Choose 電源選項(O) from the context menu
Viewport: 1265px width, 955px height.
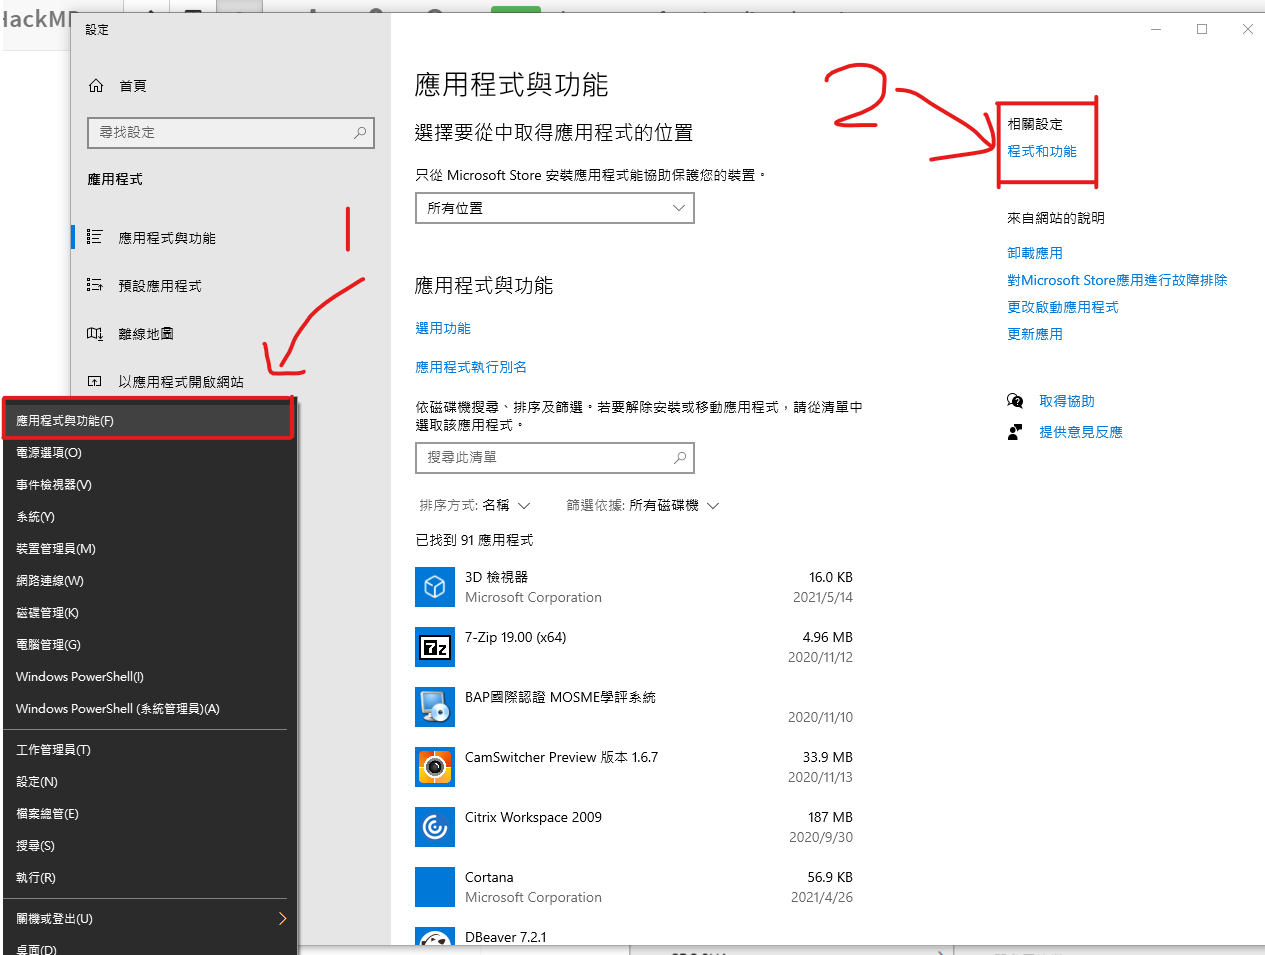pos(148,452)
